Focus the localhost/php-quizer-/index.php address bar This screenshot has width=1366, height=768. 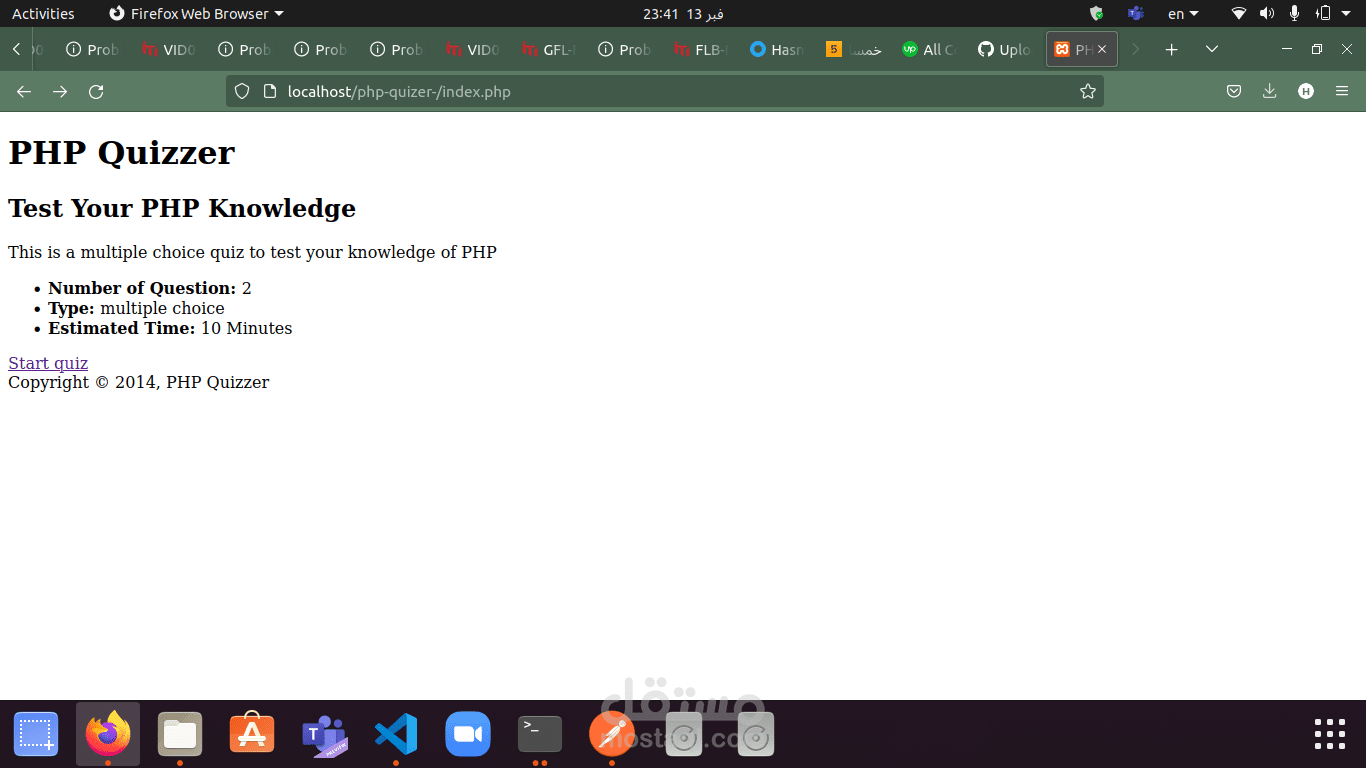tap(664, 92)
